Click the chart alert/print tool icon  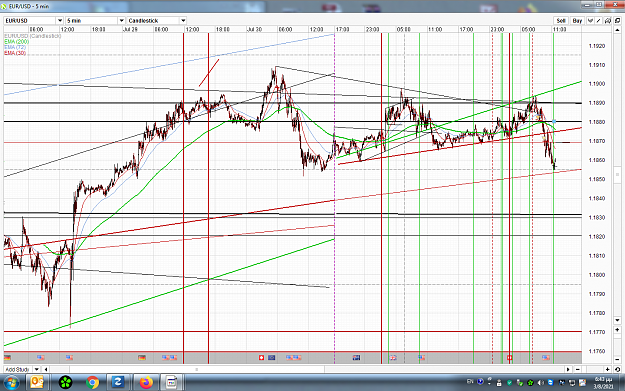[607, 21]
